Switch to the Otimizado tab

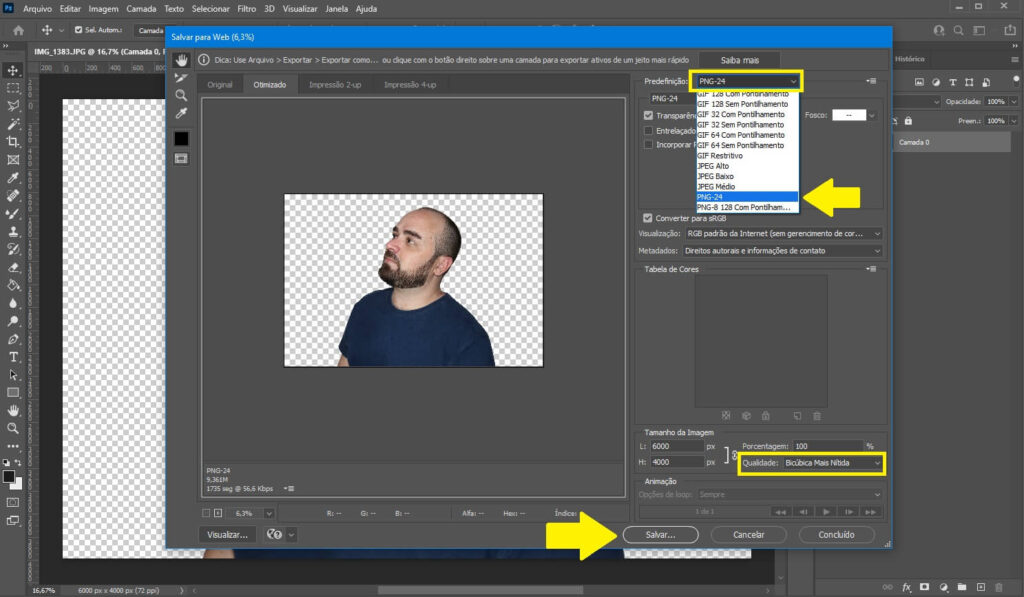(x=271, y=85)
